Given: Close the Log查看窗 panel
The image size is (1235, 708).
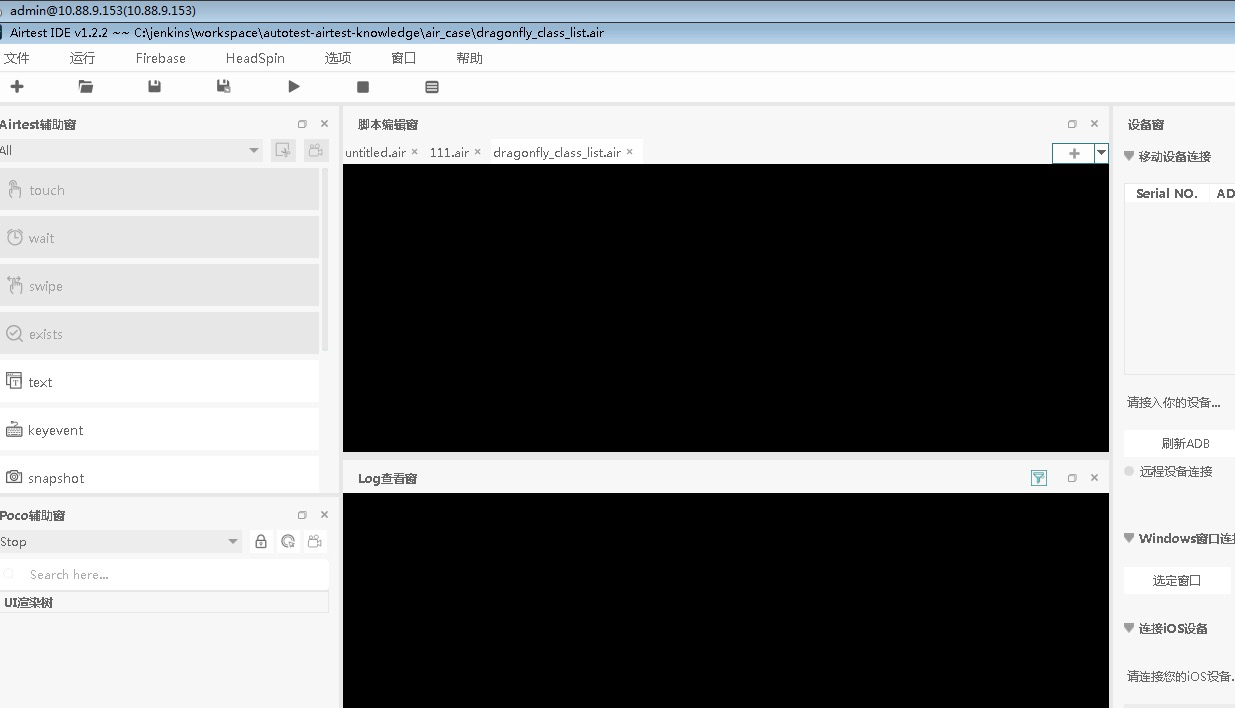Looking at the screenshot, I should 1094,478.
